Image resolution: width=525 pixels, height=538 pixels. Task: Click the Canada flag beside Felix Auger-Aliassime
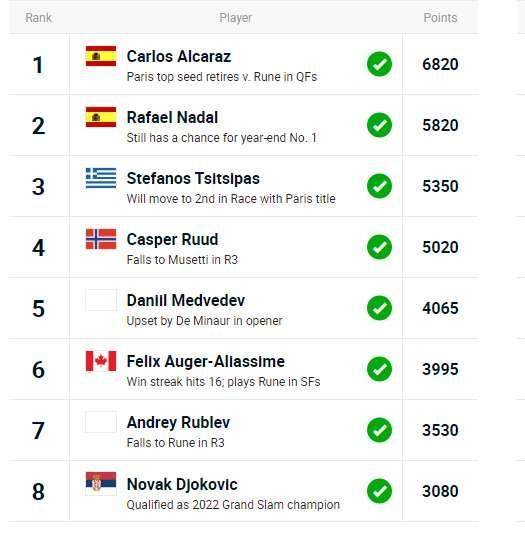(101, 361)
